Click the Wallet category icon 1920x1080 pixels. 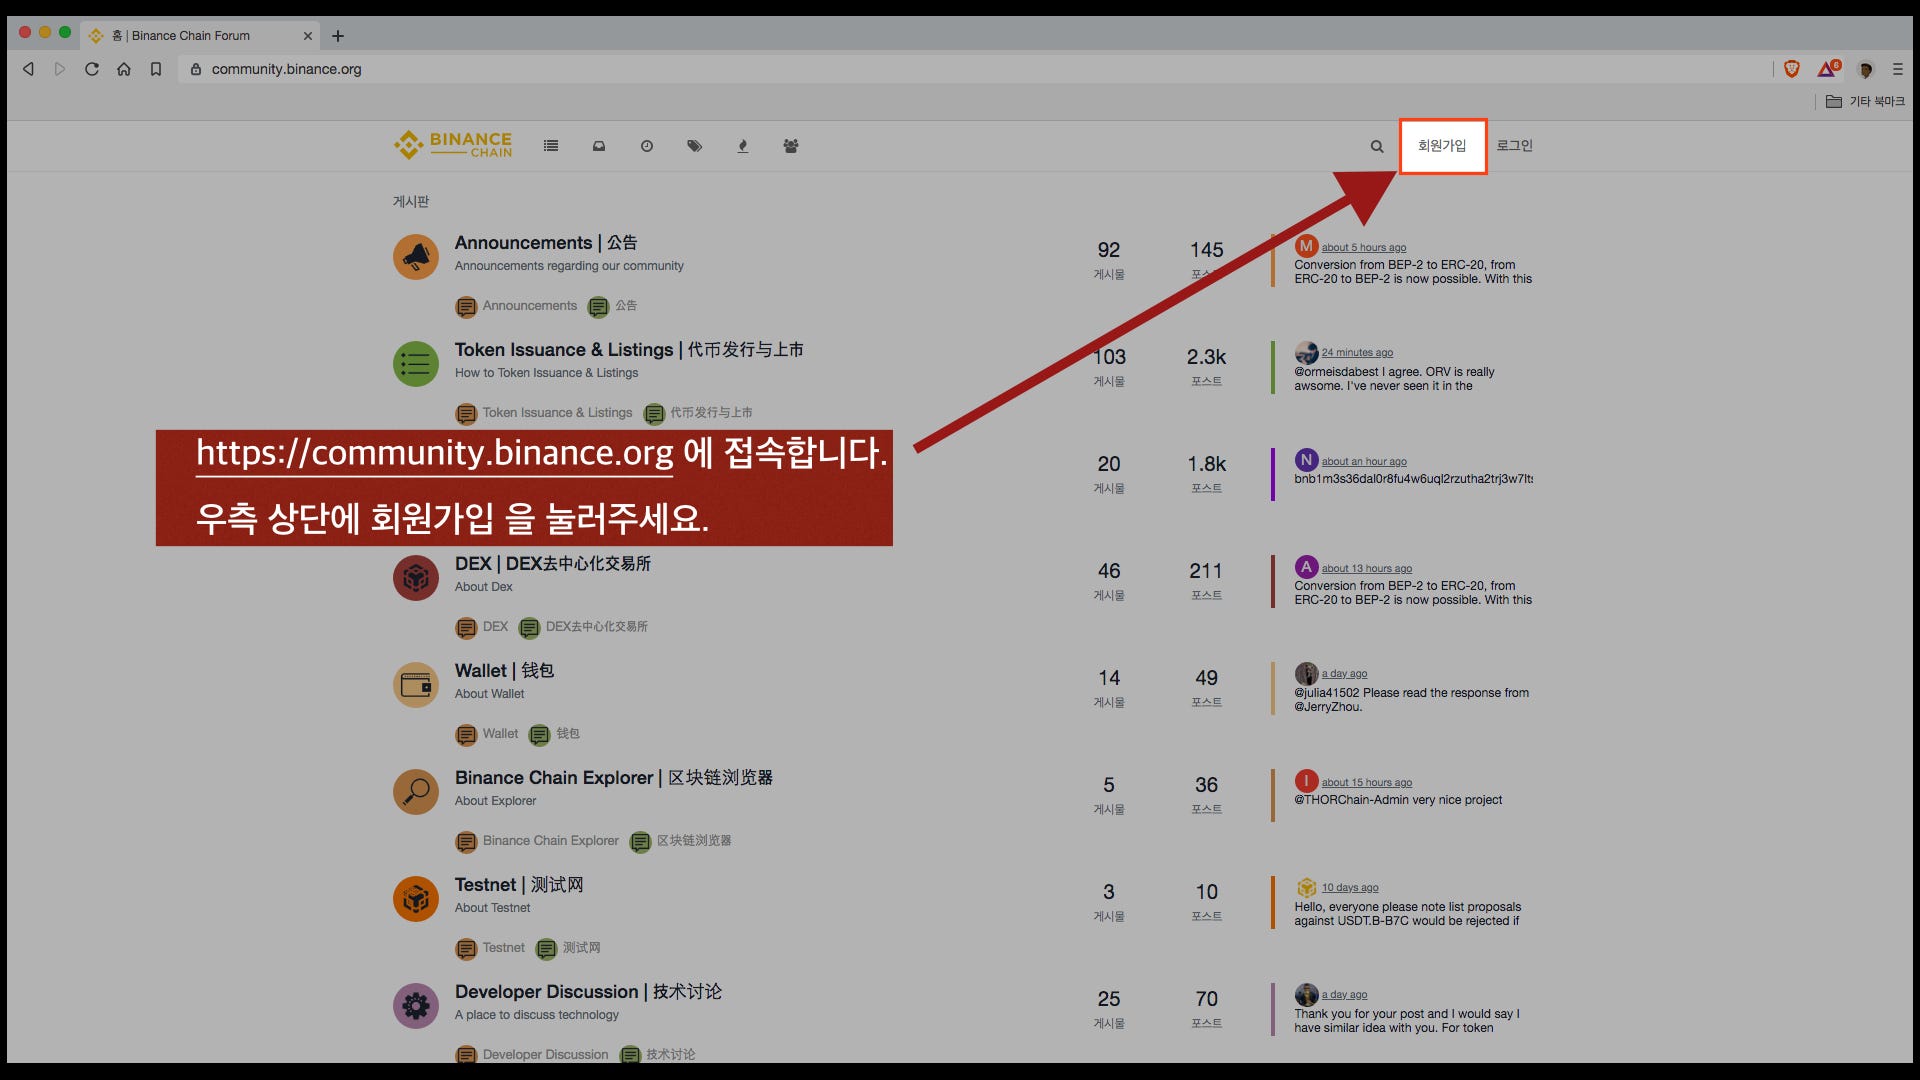tap(415, 684)
